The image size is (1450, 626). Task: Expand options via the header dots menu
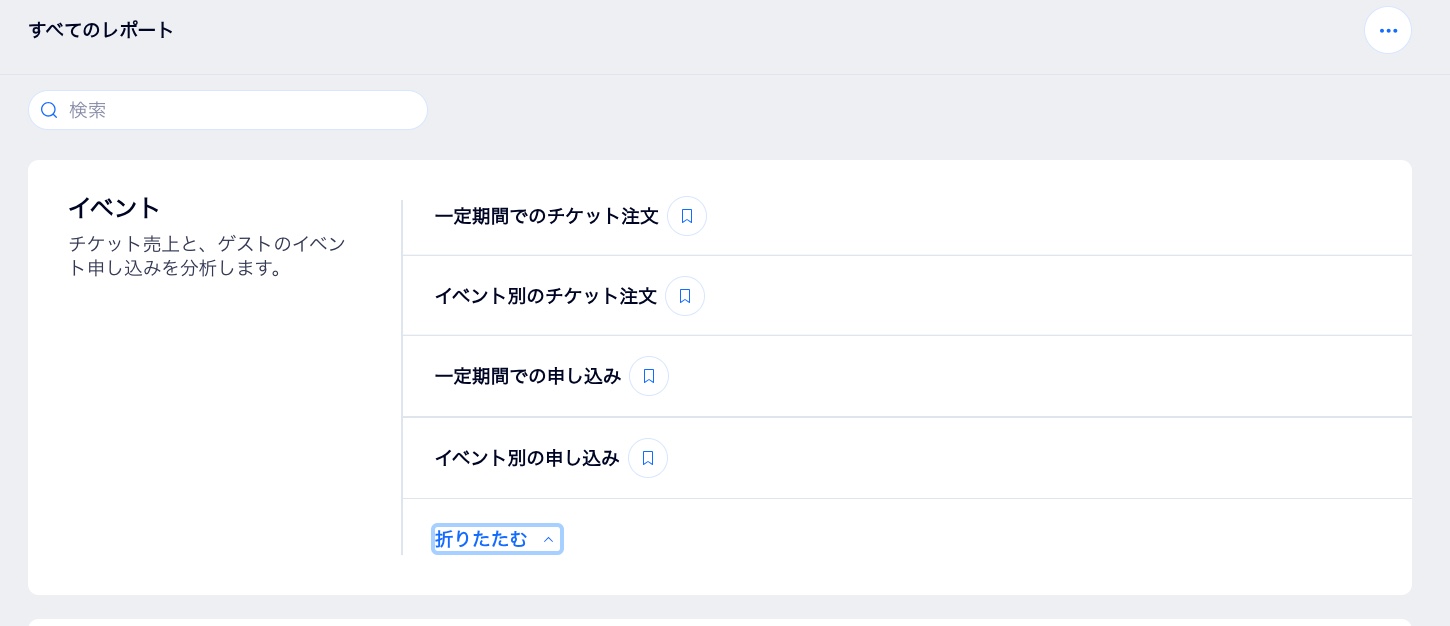point(1388,30)
